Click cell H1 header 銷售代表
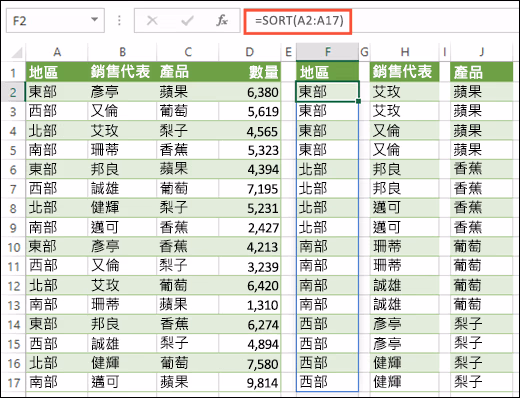The image size is (520, 398). tap(405, 72)
